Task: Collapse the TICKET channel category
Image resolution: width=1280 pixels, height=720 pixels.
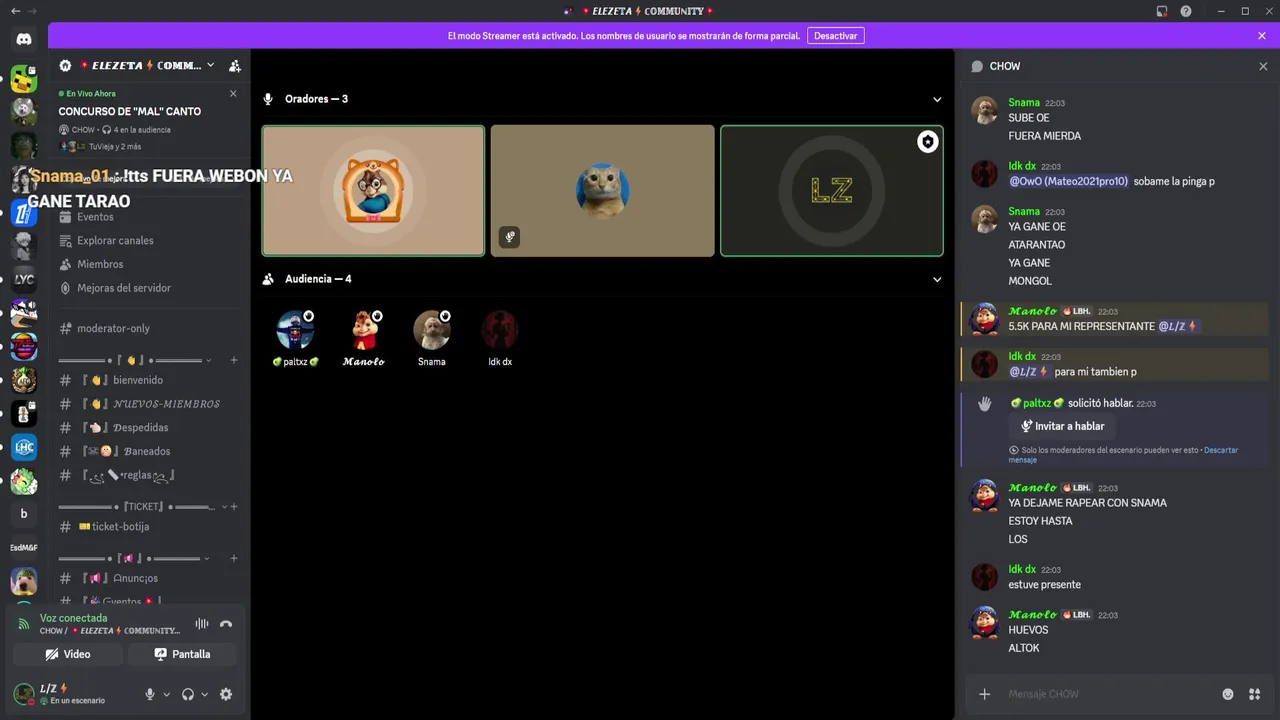Action: [x=141, y=507]
